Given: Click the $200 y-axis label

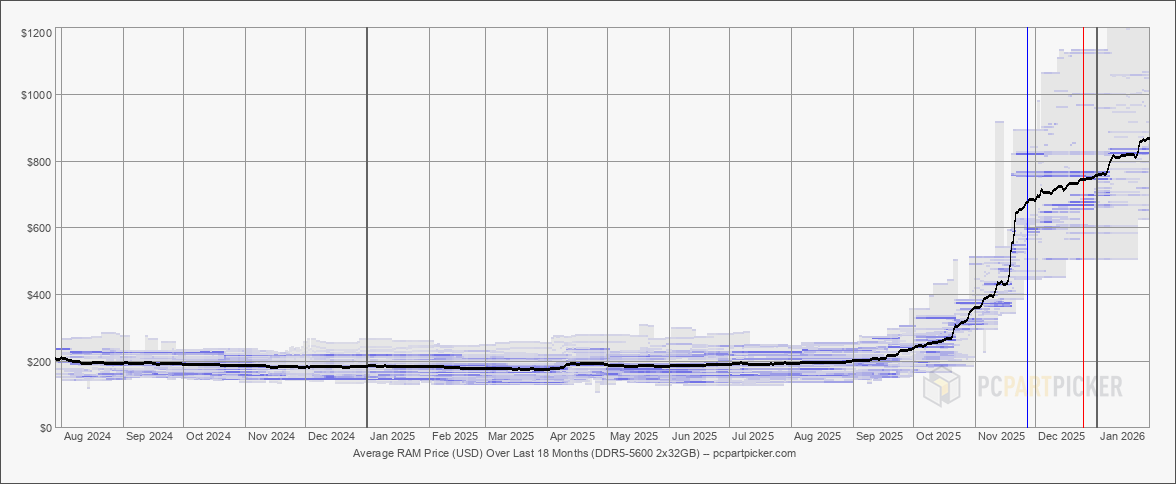Looking at the screenshot, I should pyautogui.click(x=40, y=361).
